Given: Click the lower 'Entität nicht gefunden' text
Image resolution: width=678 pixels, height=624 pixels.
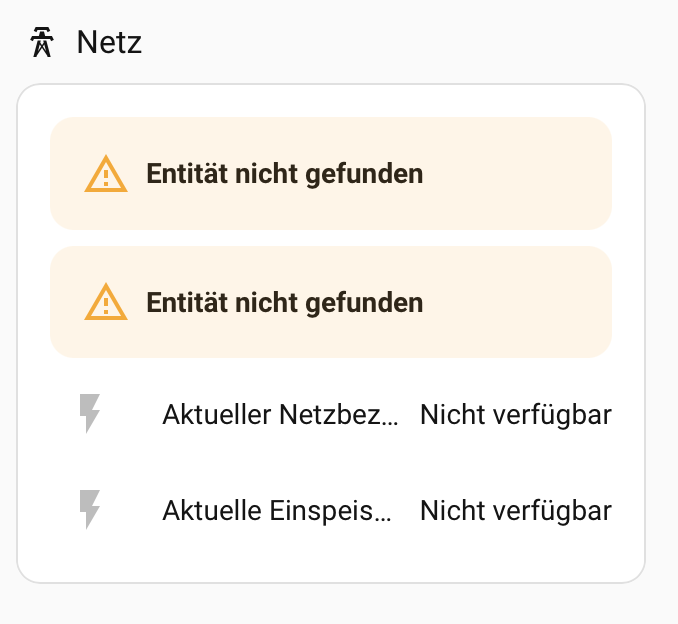Looking at the screenshot, I should pyautogui.click(x=285, y=302).
